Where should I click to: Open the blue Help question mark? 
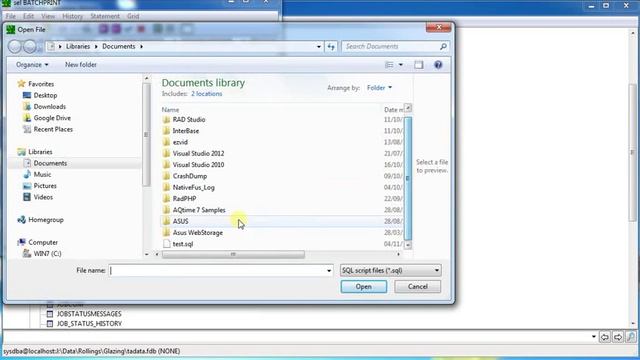tap(438, 65)
